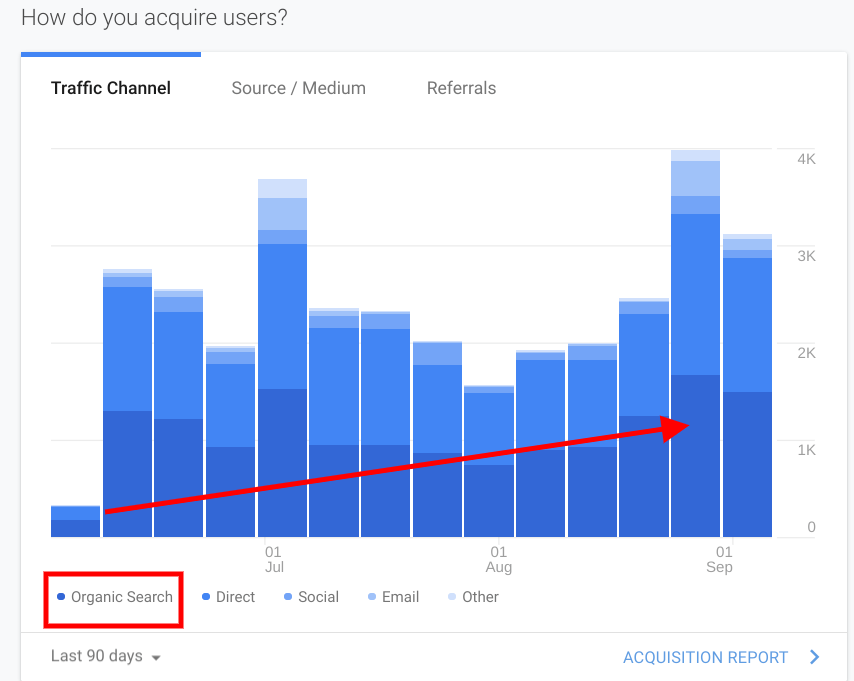Click the red arrow head annotation

click(x=677, y=427)
